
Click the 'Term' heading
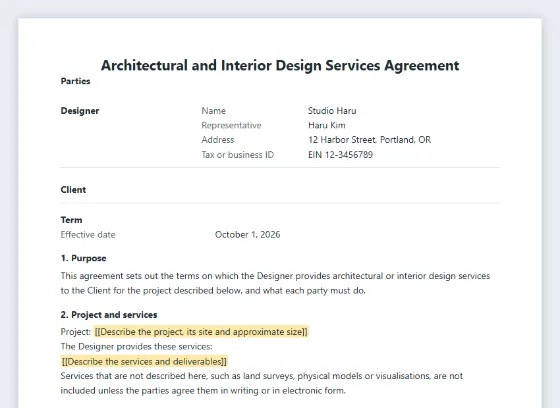(71, 220)
